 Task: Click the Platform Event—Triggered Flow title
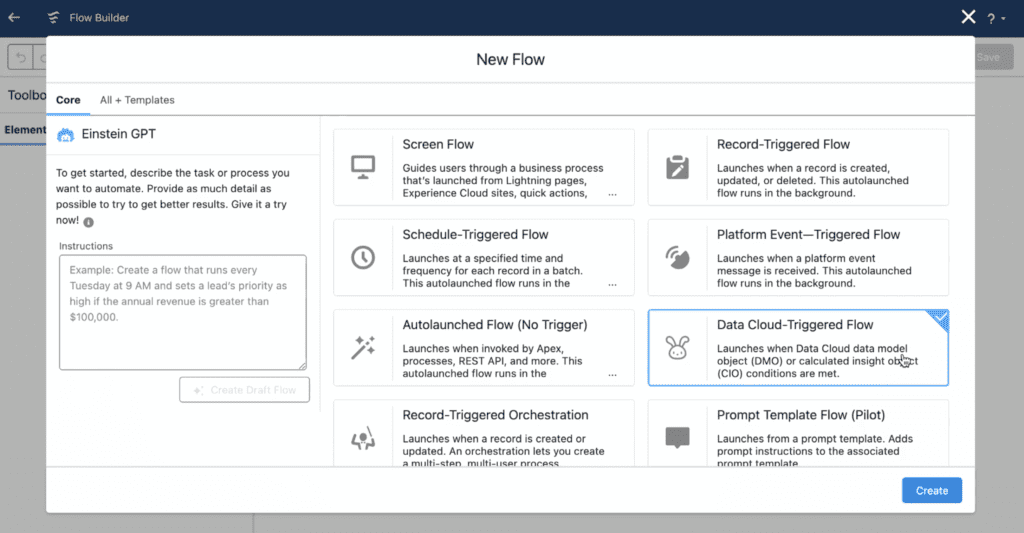click(x=808, y=234)
